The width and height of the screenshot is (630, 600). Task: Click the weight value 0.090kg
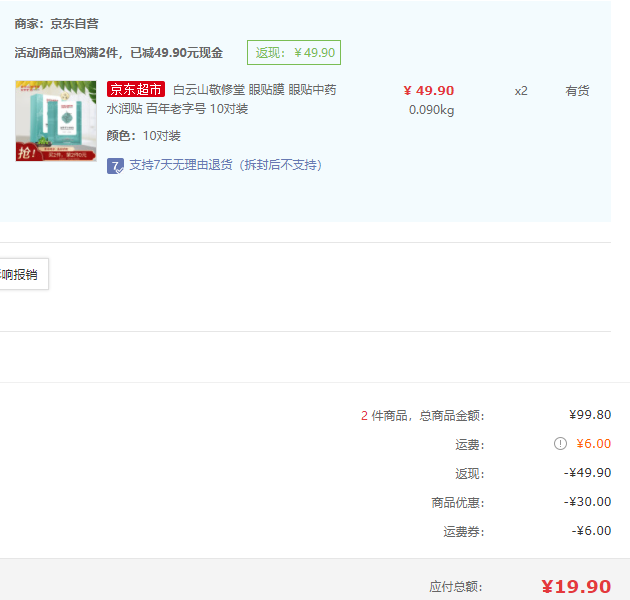click(x=432, y=110)
